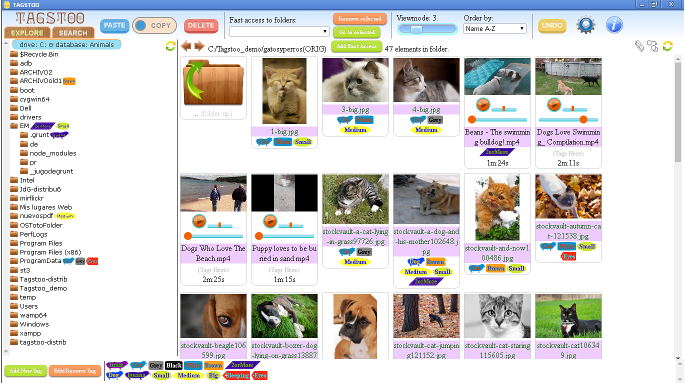The image size is (685, 383).
Task: Open the Order by Name A-Z dropdown
Action: (x=495, y=28)
